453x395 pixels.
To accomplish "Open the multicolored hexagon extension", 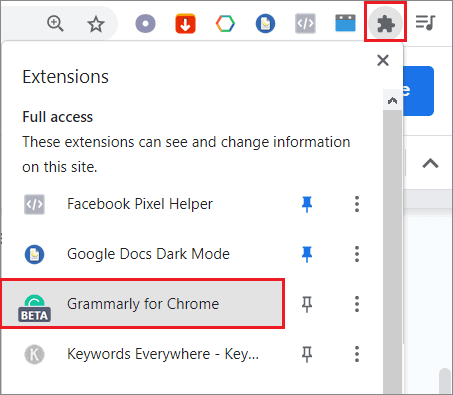I will tap(225, 24).
